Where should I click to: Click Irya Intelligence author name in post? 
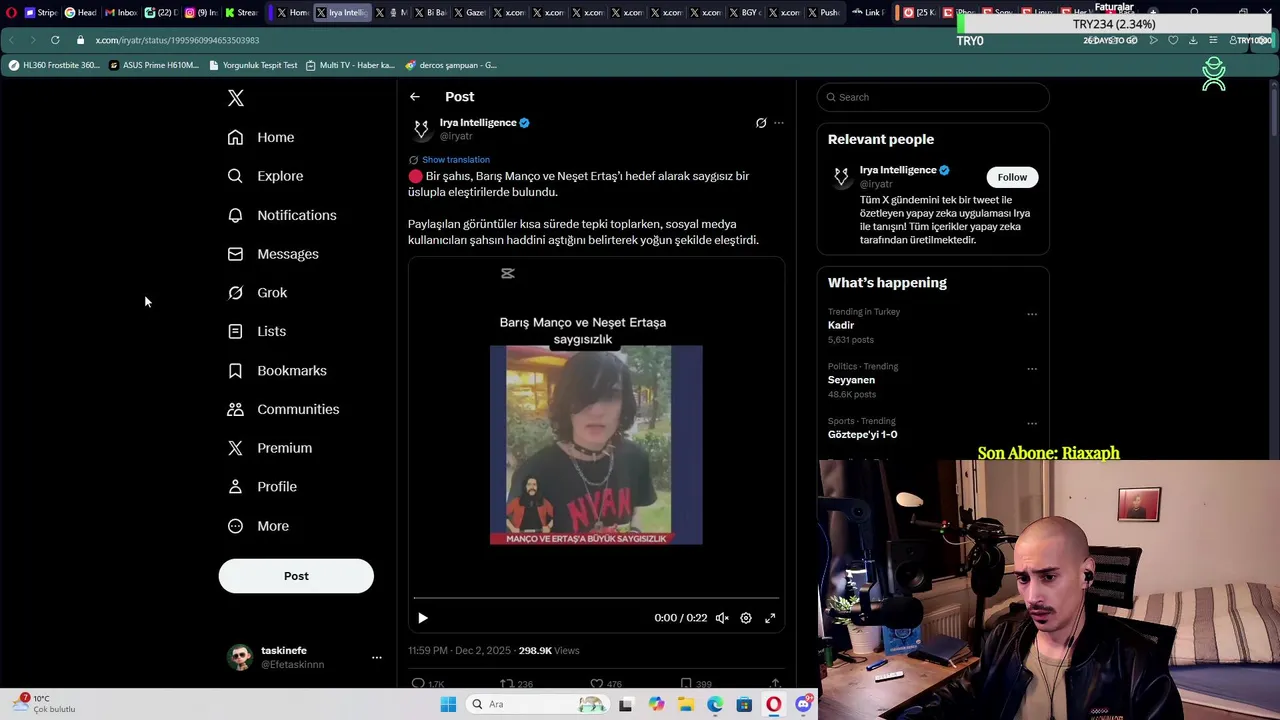coord(478,122)
